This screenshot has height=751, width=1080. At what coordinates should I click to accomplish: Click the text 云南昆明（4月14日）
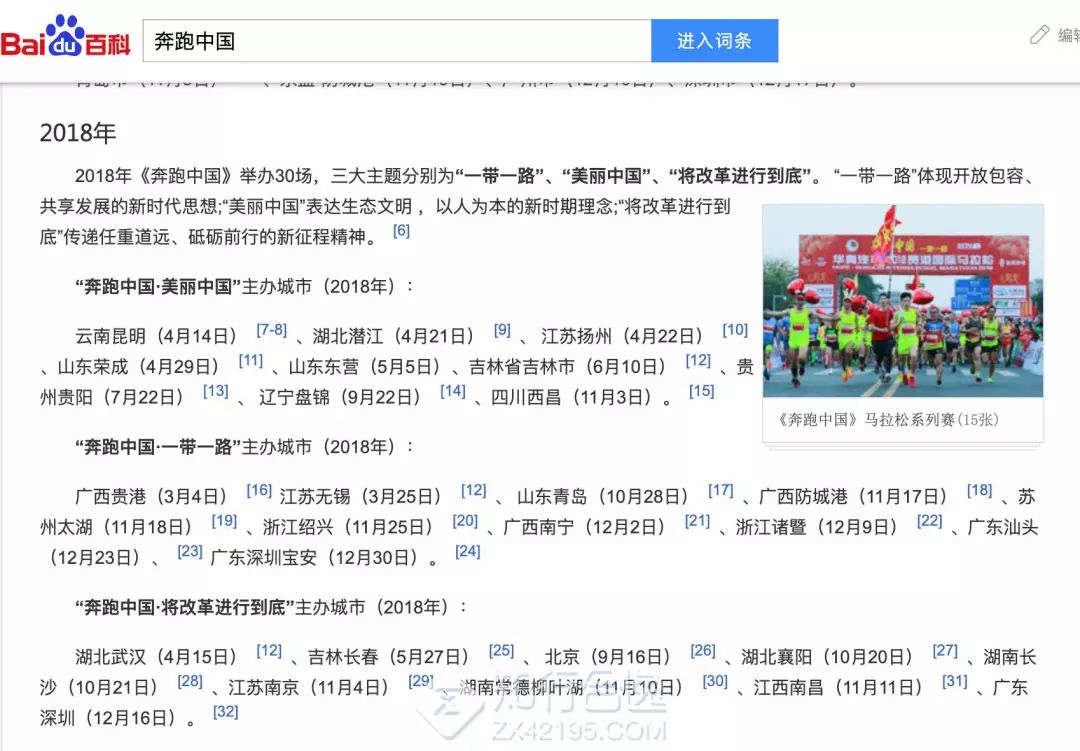156,336
